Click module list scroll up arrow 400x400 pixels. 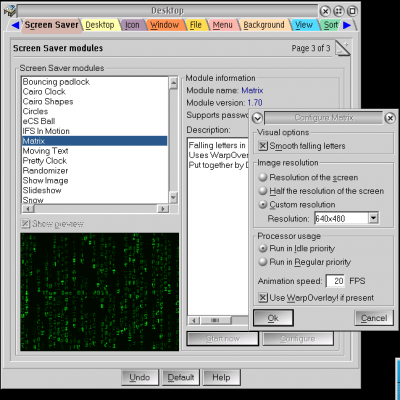173,83
